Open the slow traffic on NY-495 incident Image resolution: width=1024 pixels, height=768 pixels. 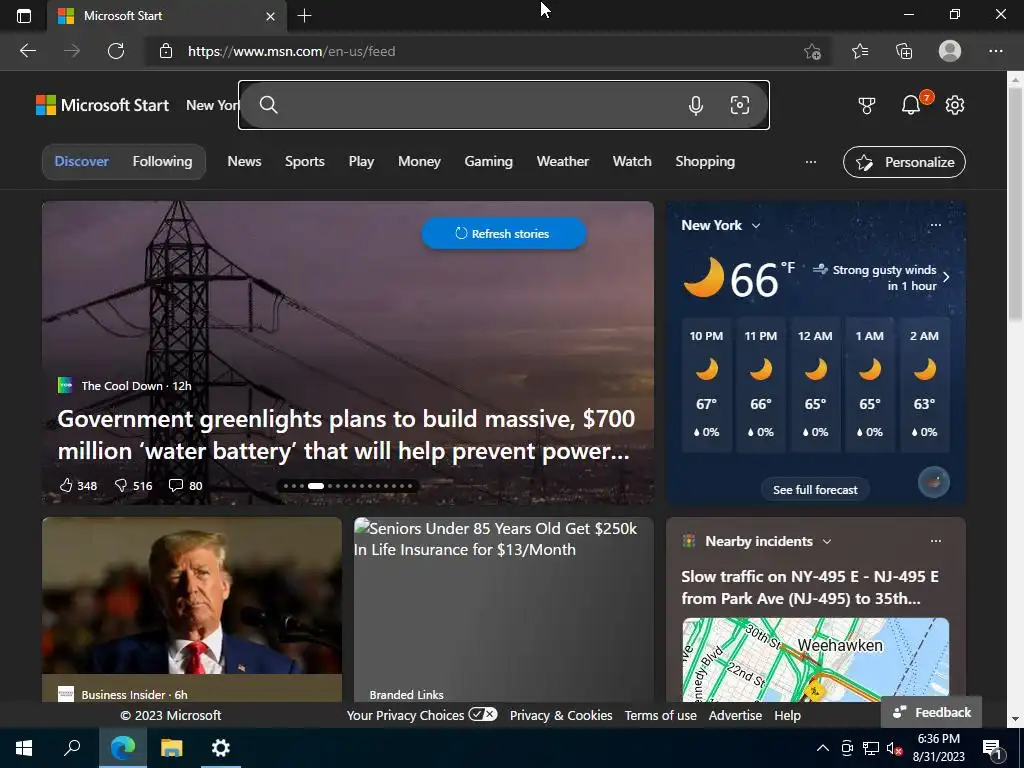810,587
